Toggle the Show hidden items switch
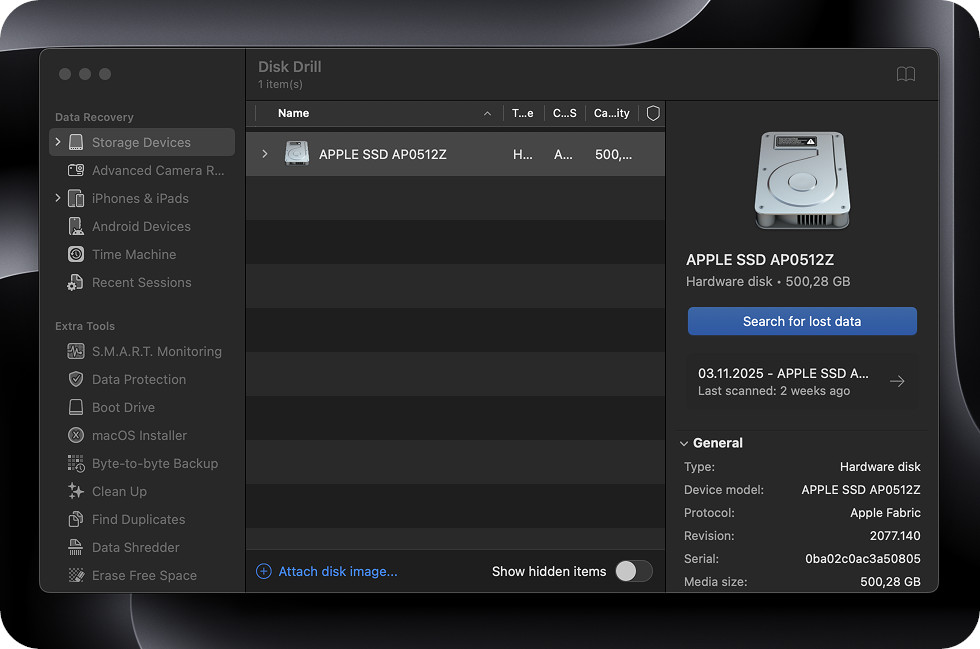The image size is (980, 649). pyautogui.click(x=633, y=571)
